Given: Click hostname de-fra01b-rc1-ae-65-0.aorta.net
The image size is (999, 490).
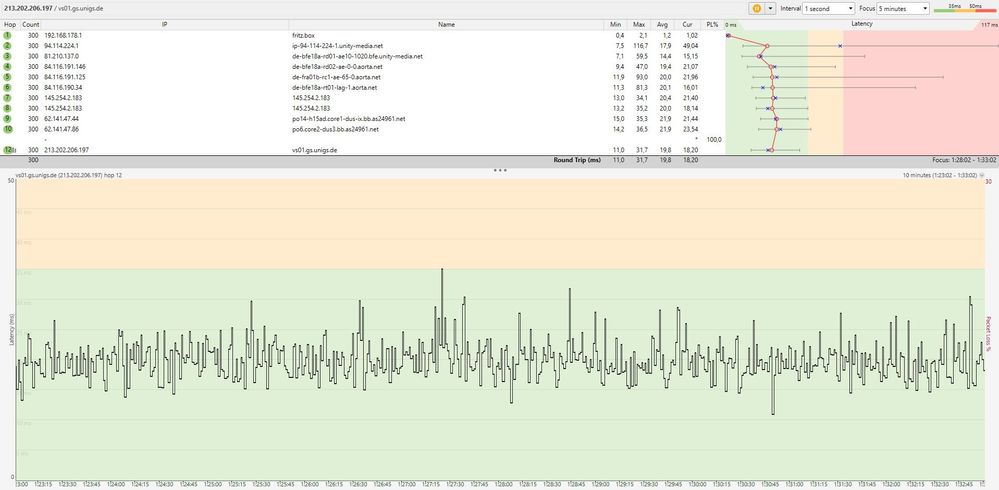Looking at the screenshot, I should (336, 77).
